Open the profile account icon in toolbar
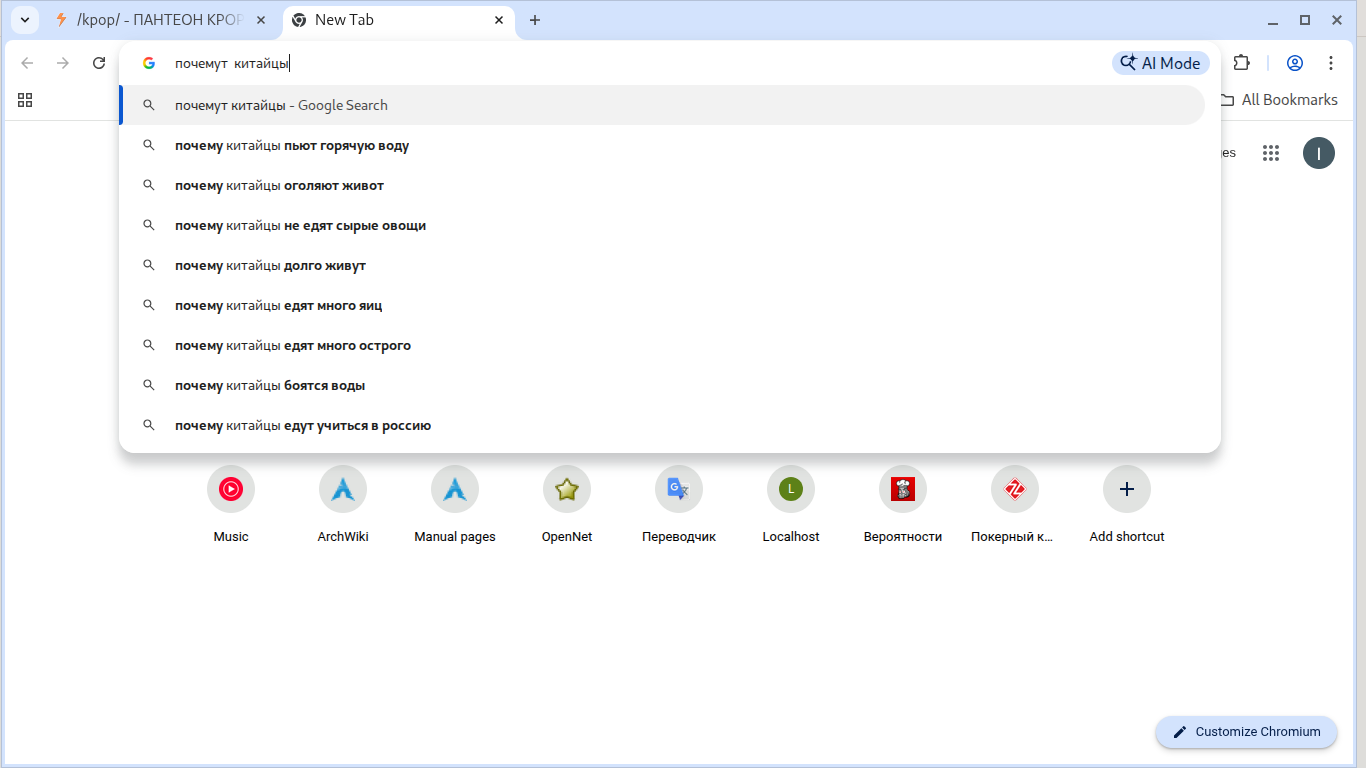This screenshot has height=768, width=1366. [x=1295, y=63]
